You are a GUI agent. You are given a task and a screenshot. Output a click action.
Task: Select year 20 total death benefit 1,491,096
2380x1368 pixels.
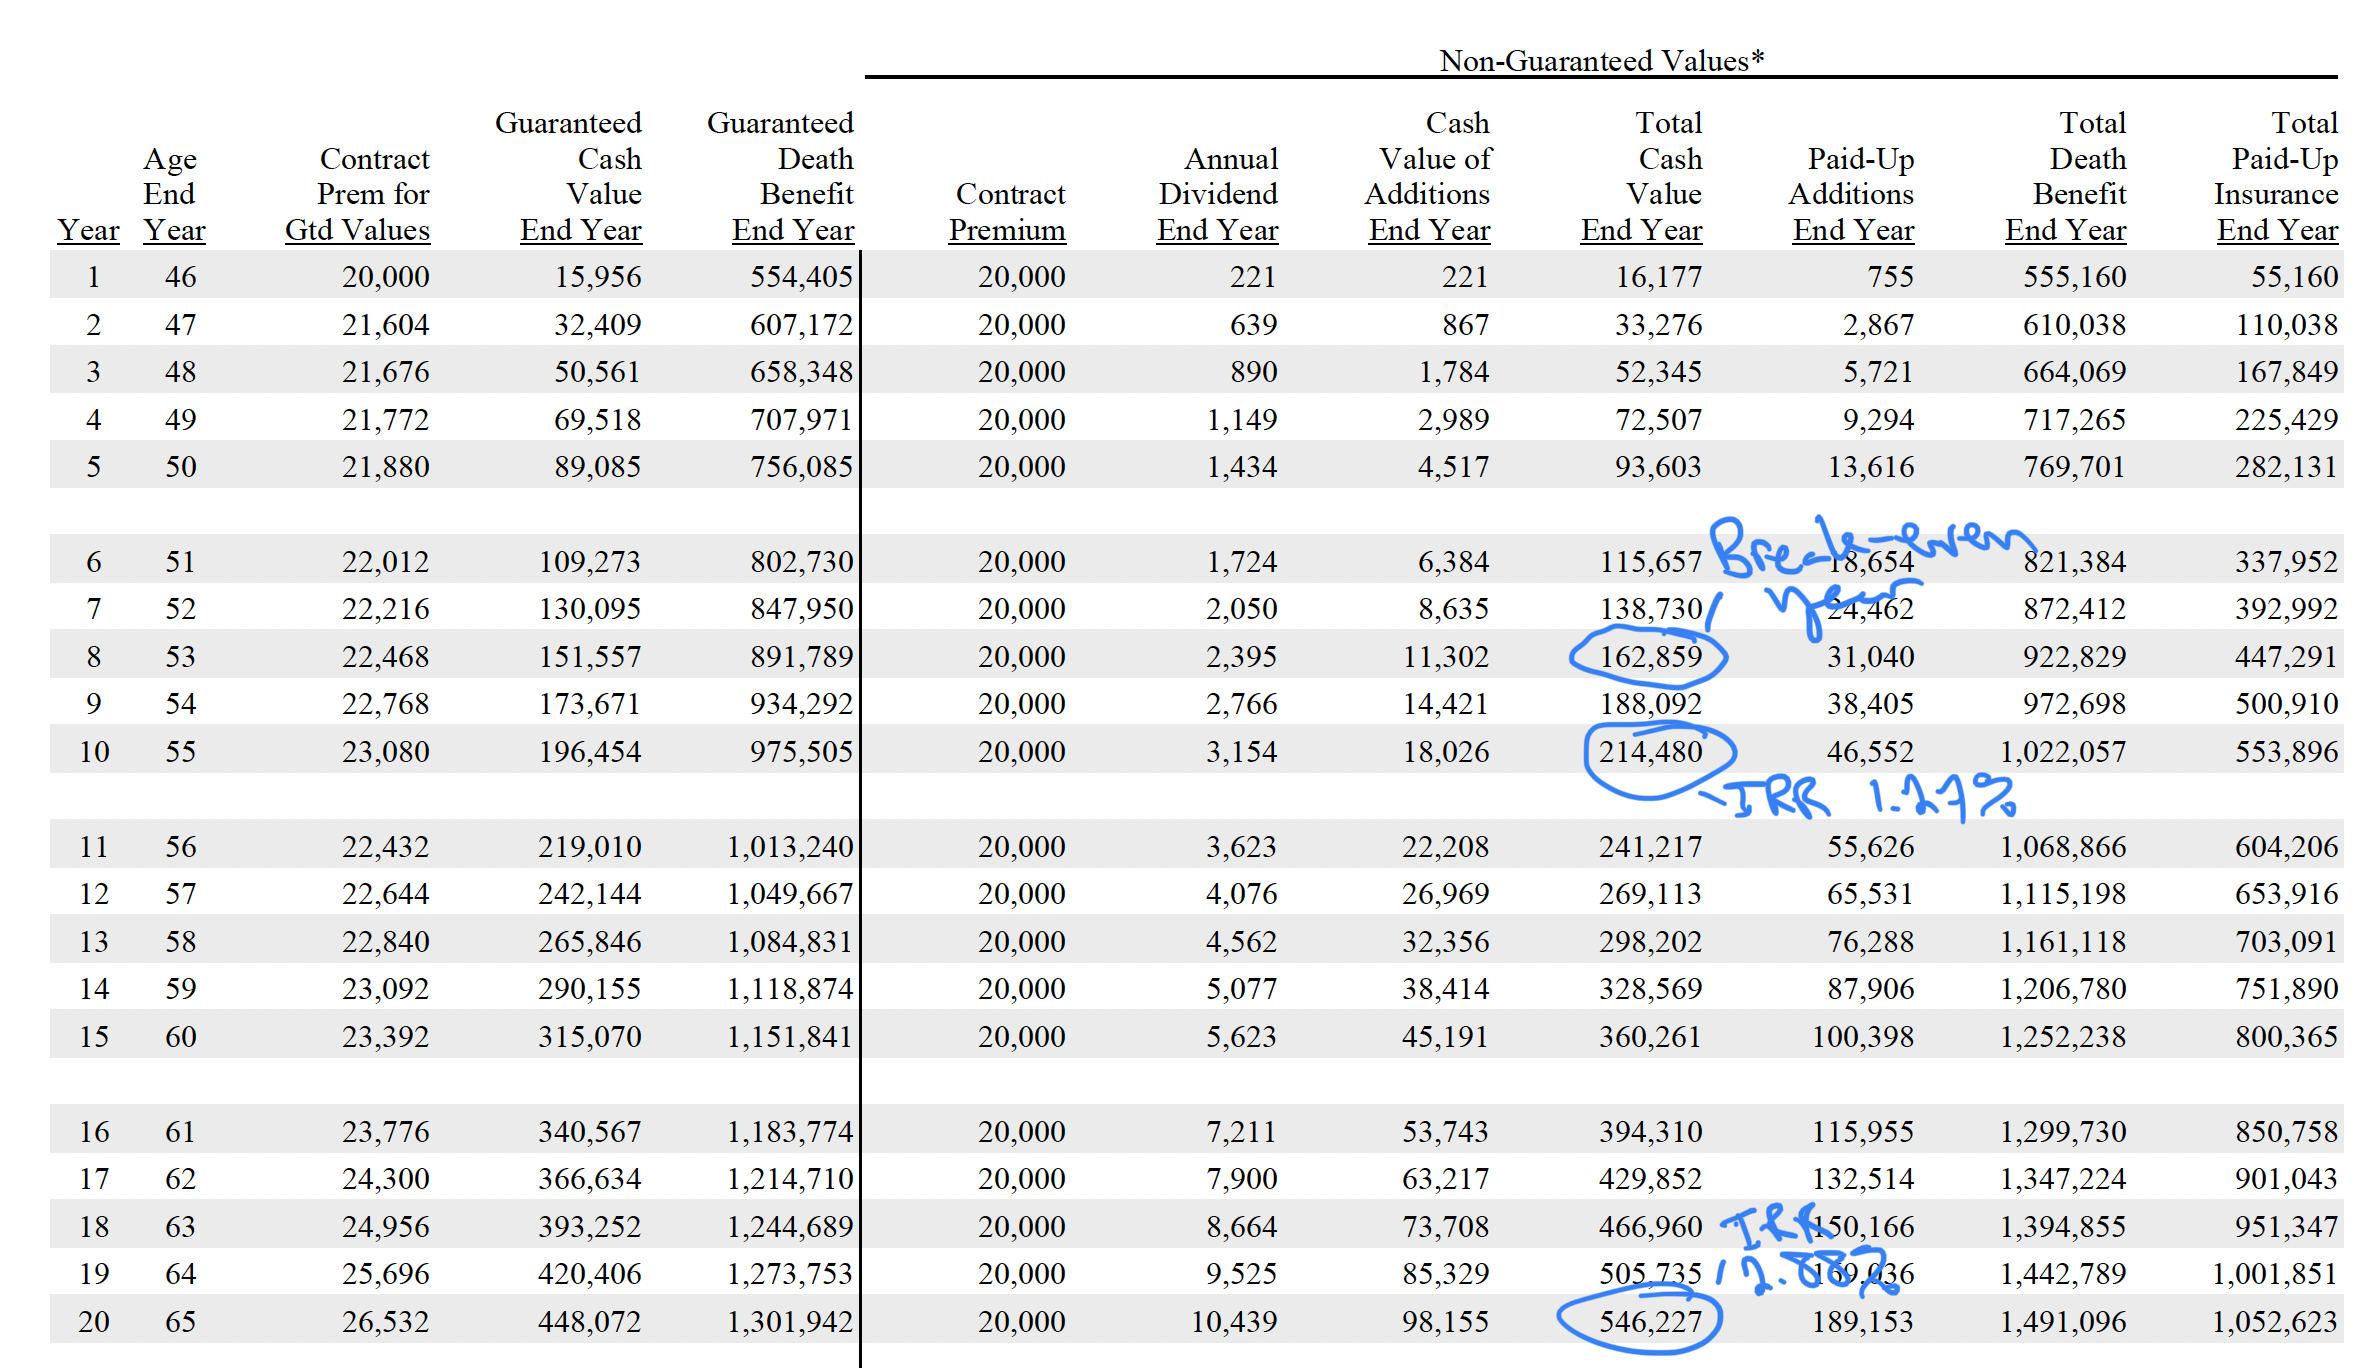(x=2063, y=1322)
